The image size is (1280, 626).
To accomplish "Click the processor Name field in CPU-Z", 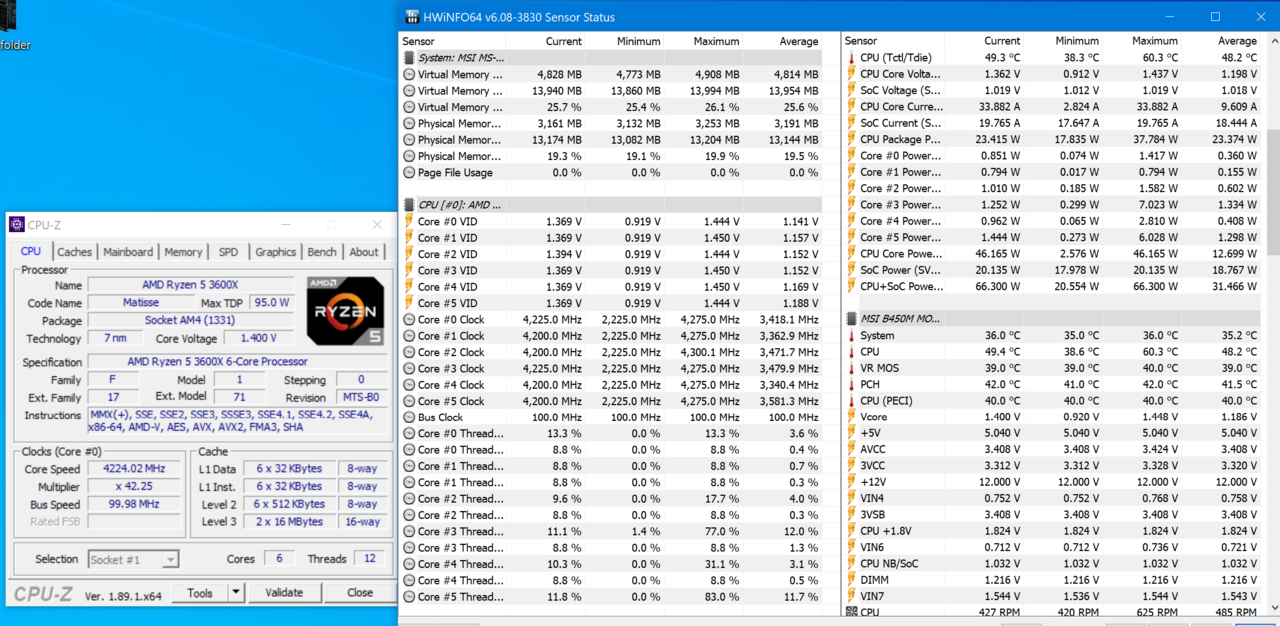I will 191,285.
